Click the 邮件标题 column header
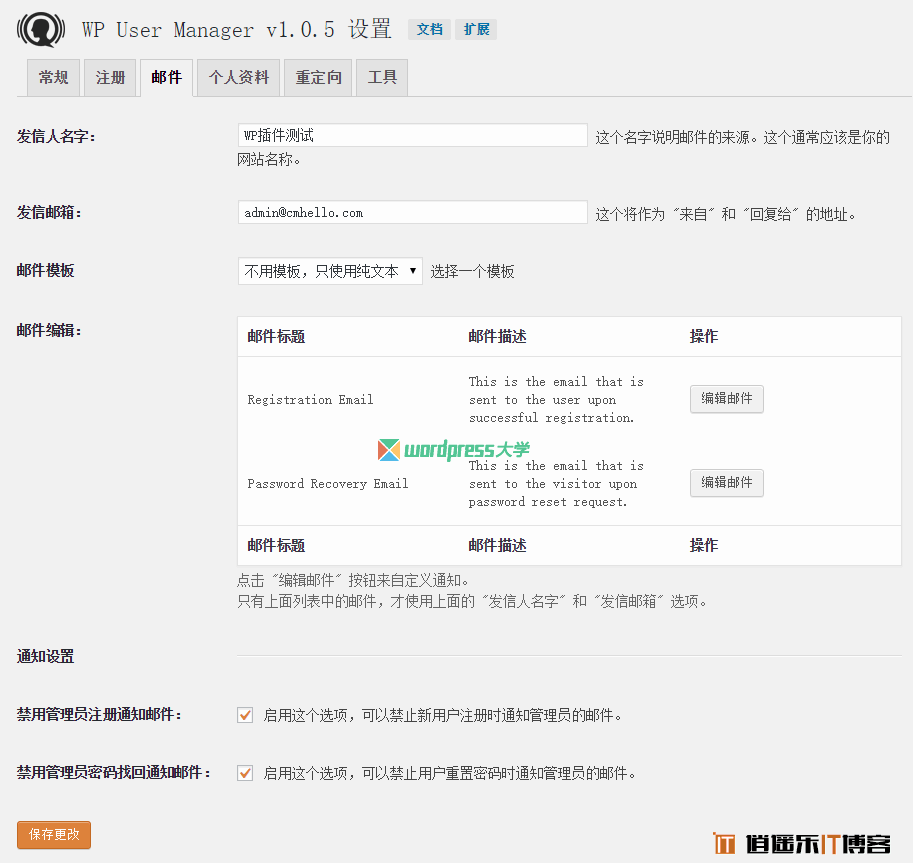Image resolution: width=913 pixels, height=863 pixels. (x=276, y=337)
